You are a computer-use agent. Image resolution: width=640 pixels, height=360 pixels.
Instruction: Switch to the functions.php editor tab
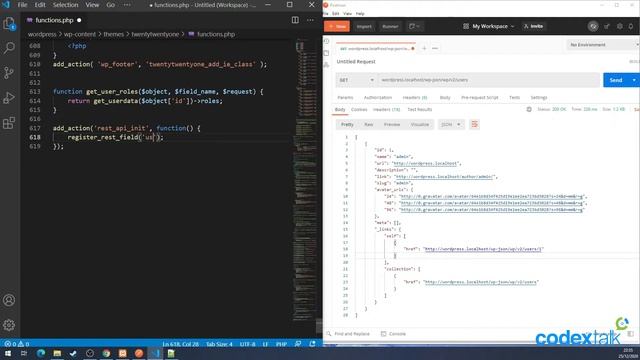[x=53, y=20]
